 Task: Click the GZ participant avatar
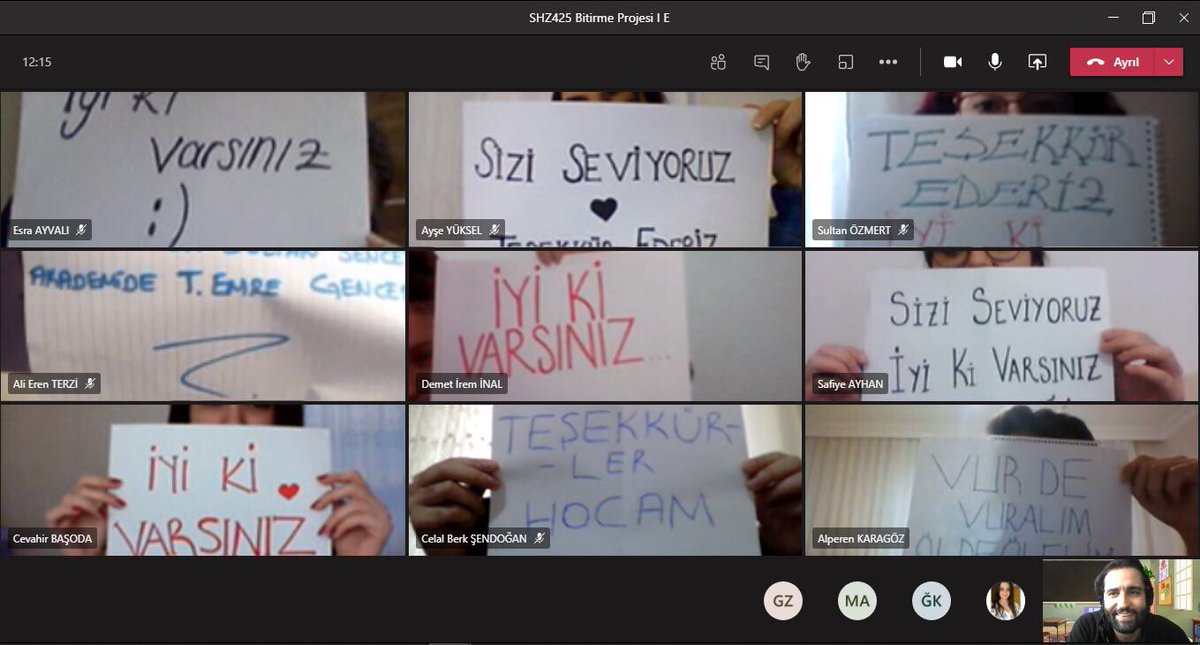[783, 601]
